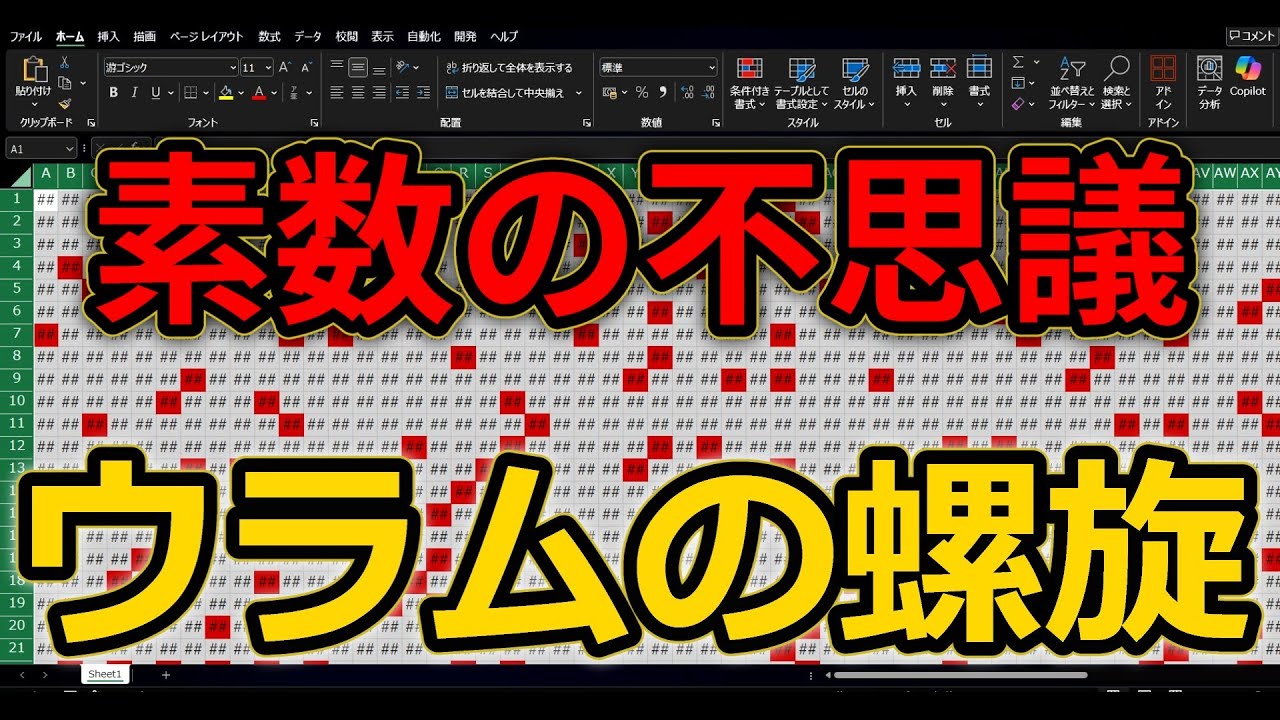Viewport: 1280px width, 720px height.
Task: Click the Format Painter brush icon
Action: pos(65,103)
